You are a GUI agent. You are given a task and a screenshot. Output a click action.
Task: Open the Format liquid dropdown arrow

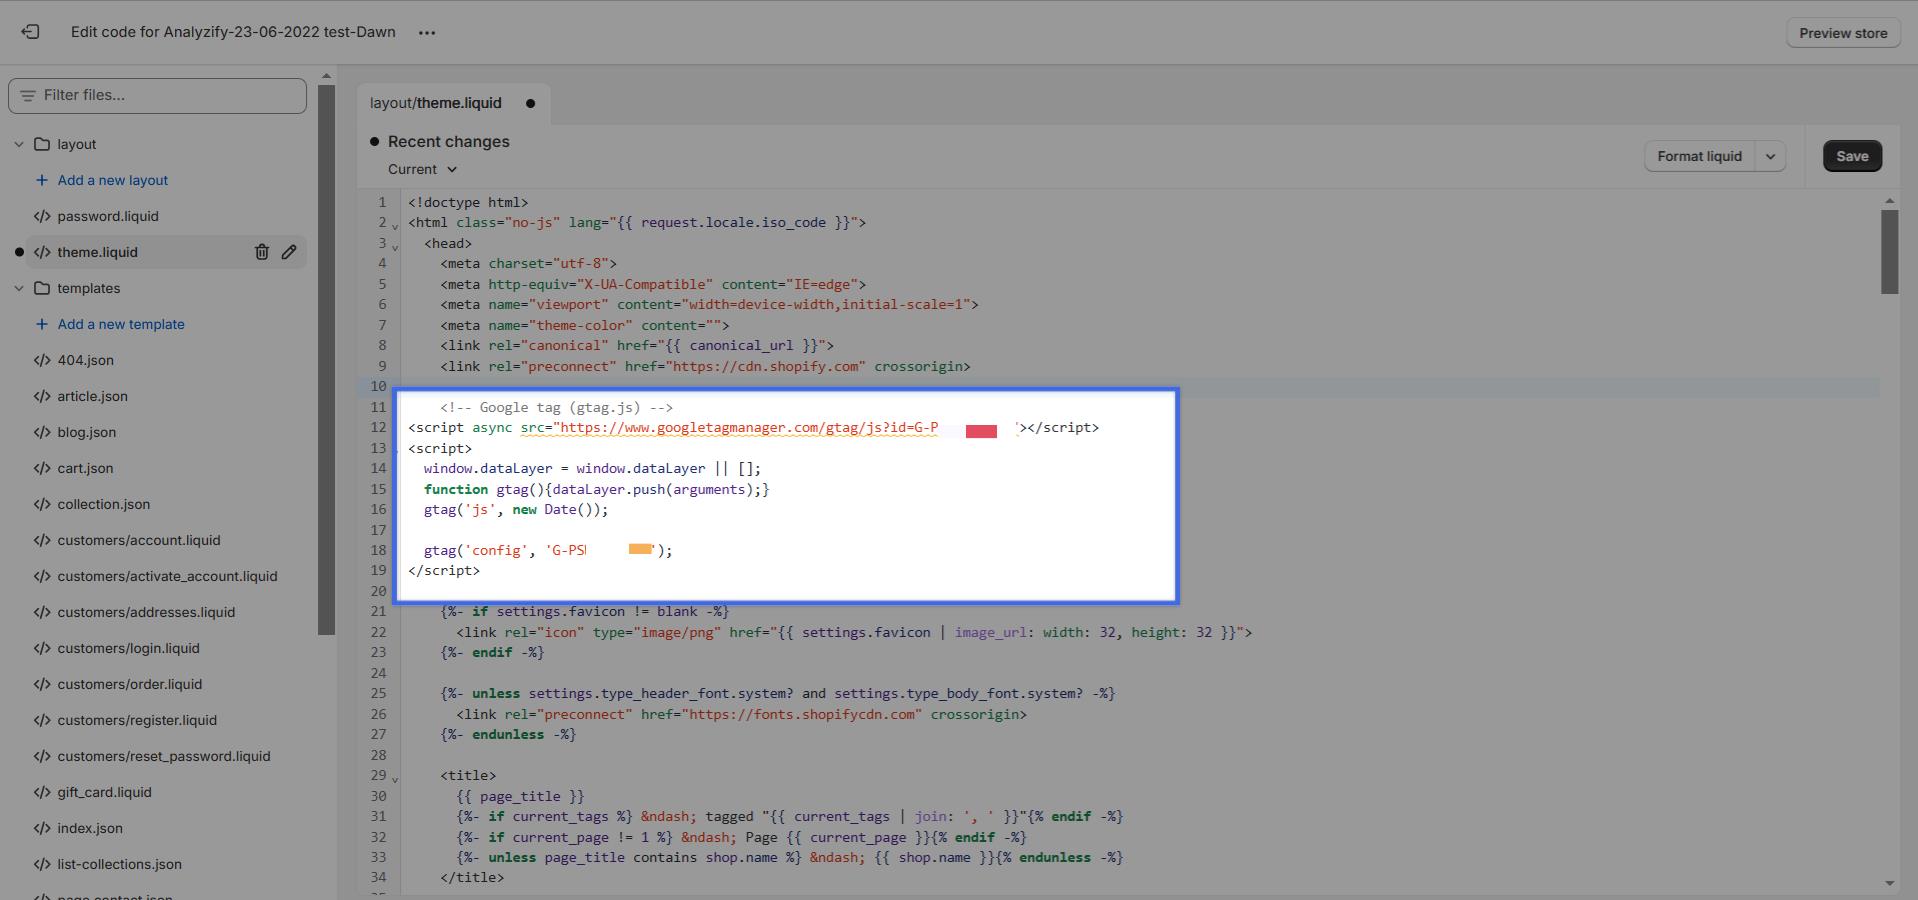coord(1771,156)
